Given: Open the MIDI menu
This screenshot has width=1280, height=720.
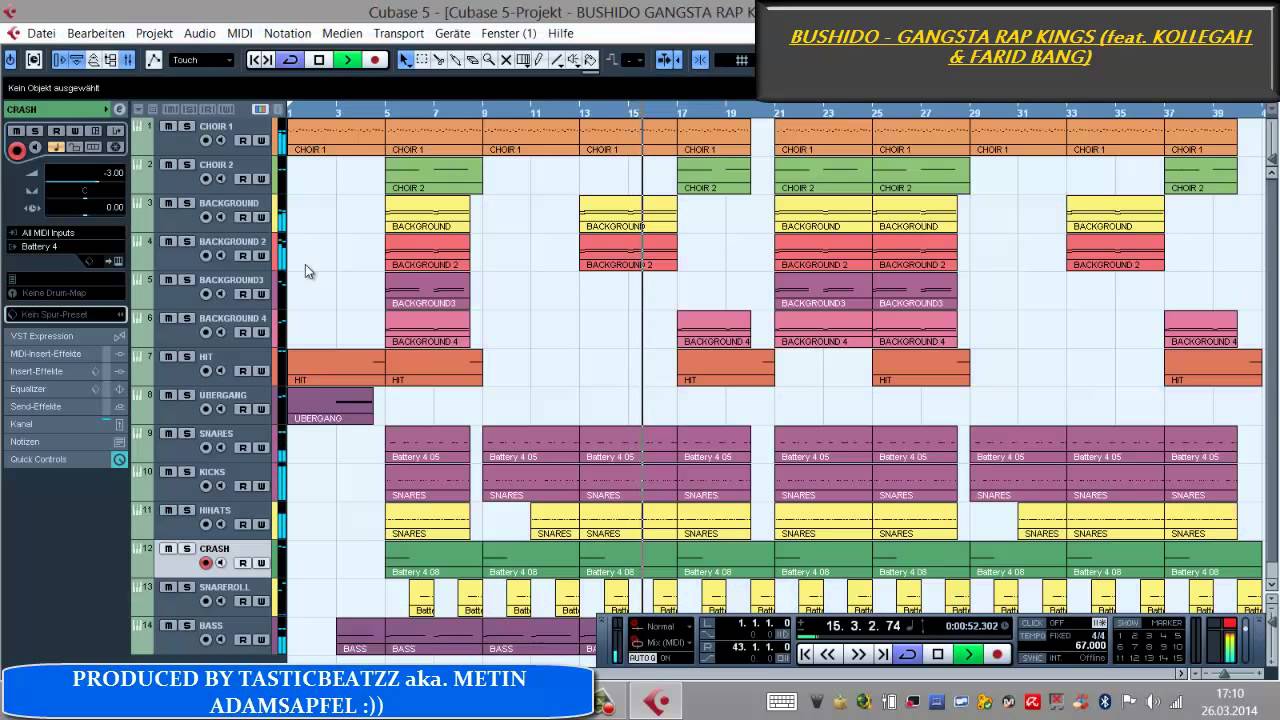Looking at the screenshot, I should click(240, 33).
